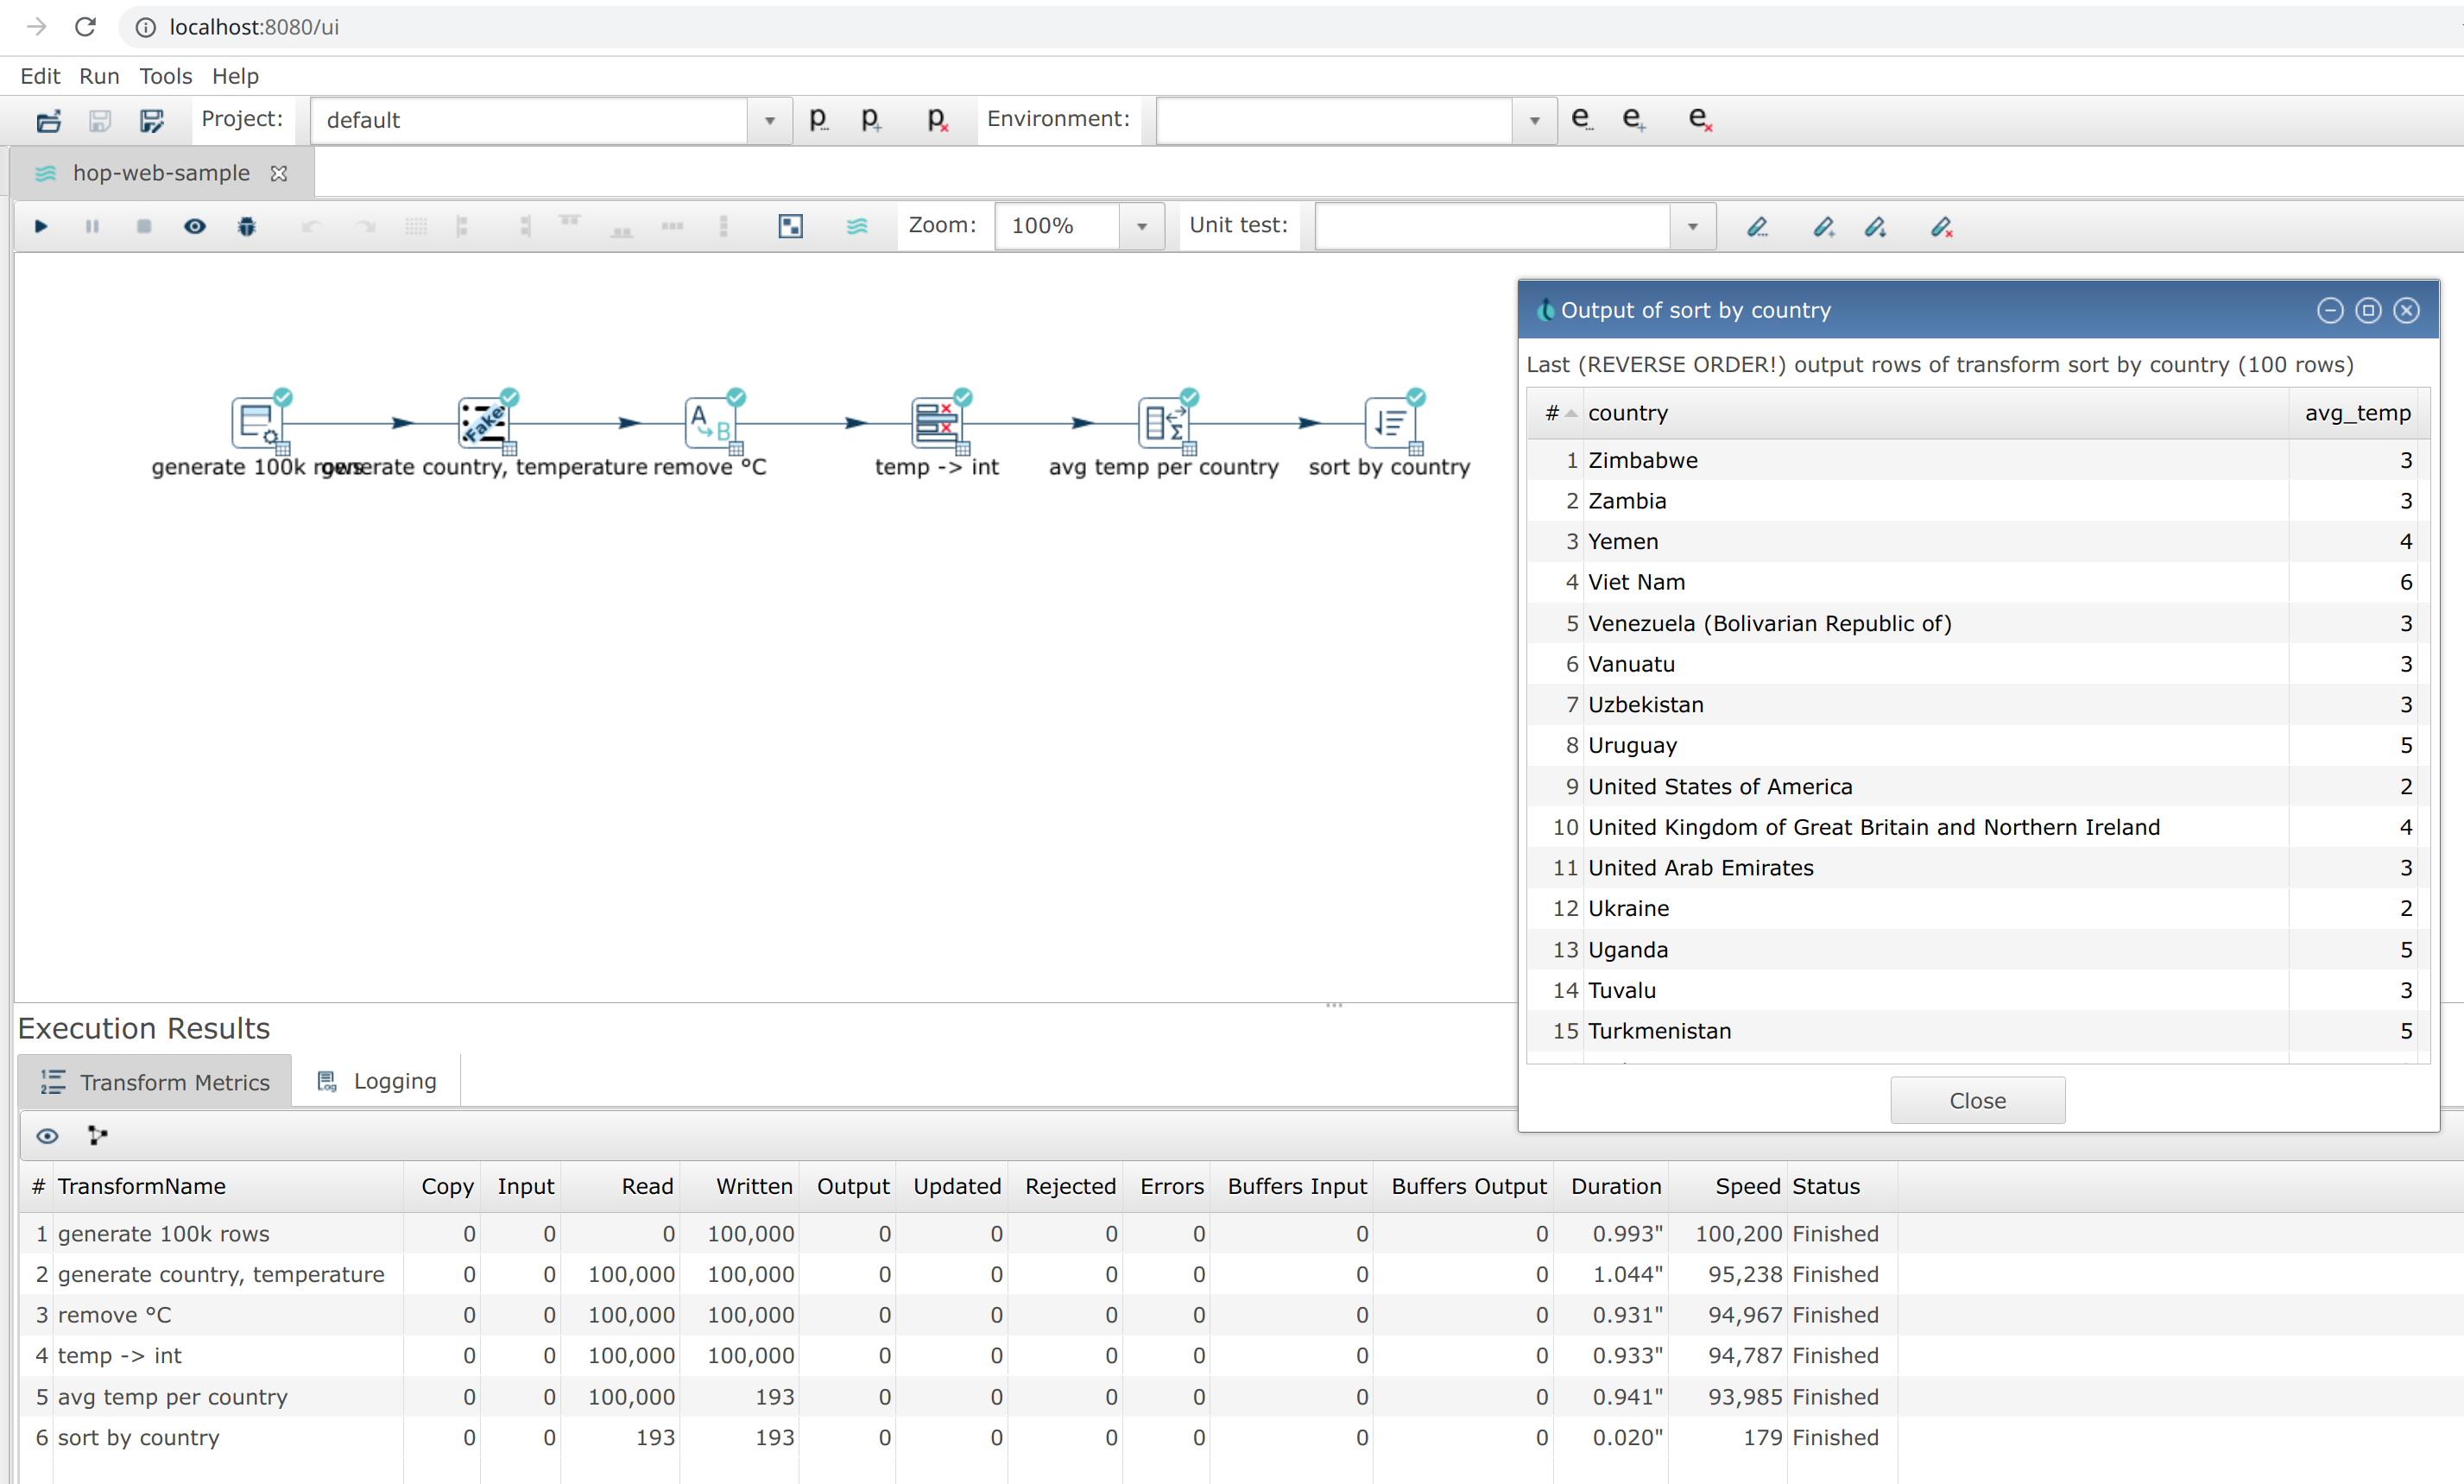Run the hop-web-sample pipeline
This screenshot has height=1484, width=2464.
point(41,226)
